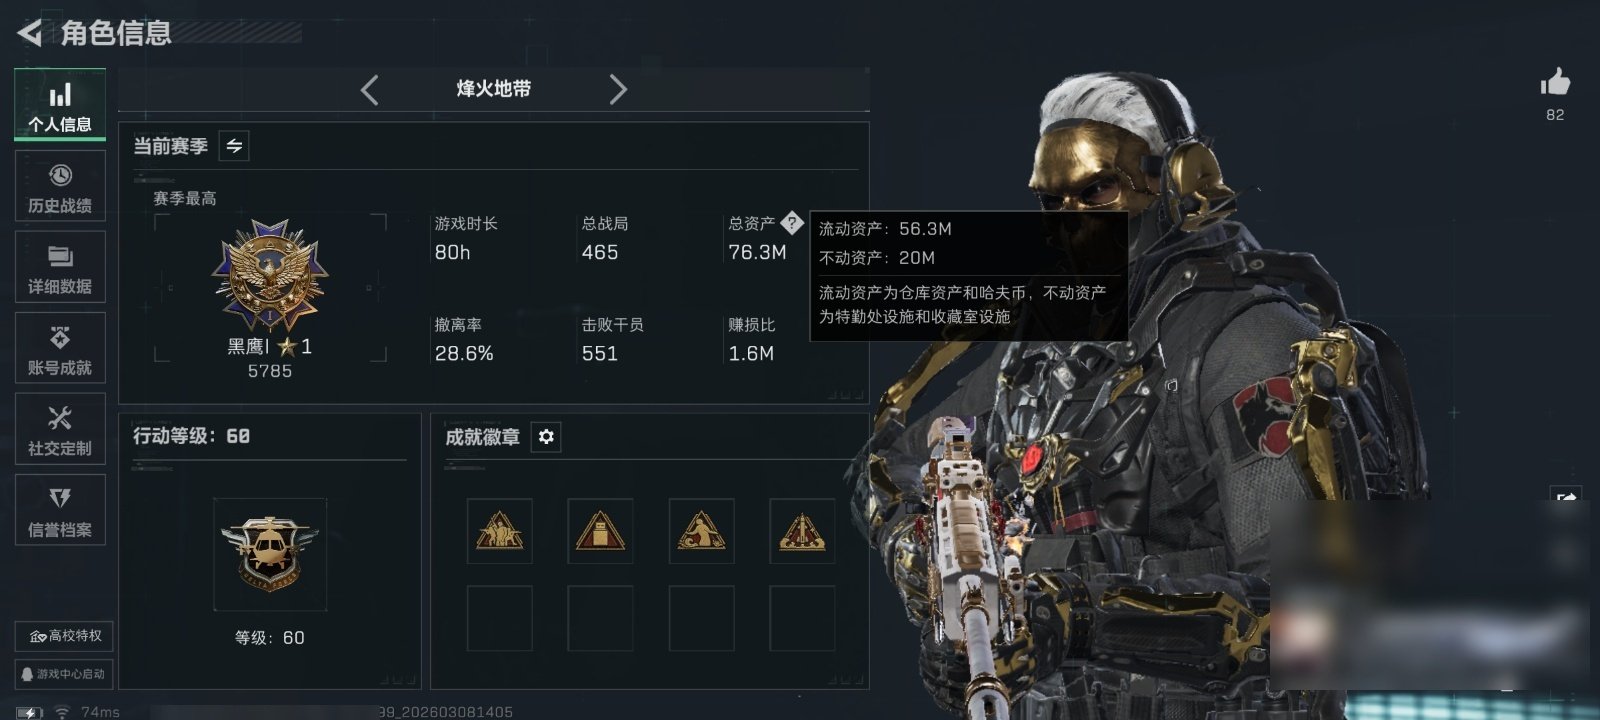
Task: Select the fourth gold triangle achievement badge
Action: click(802, 531)
